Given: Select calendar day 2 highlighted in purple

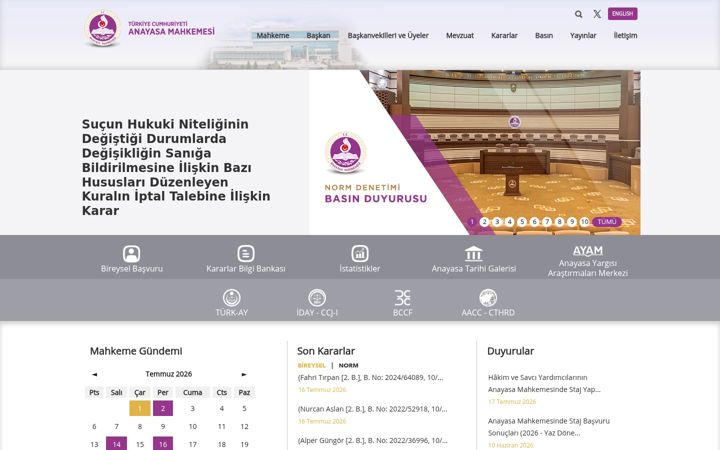Looking at the screenshot, I should (163, 408).
